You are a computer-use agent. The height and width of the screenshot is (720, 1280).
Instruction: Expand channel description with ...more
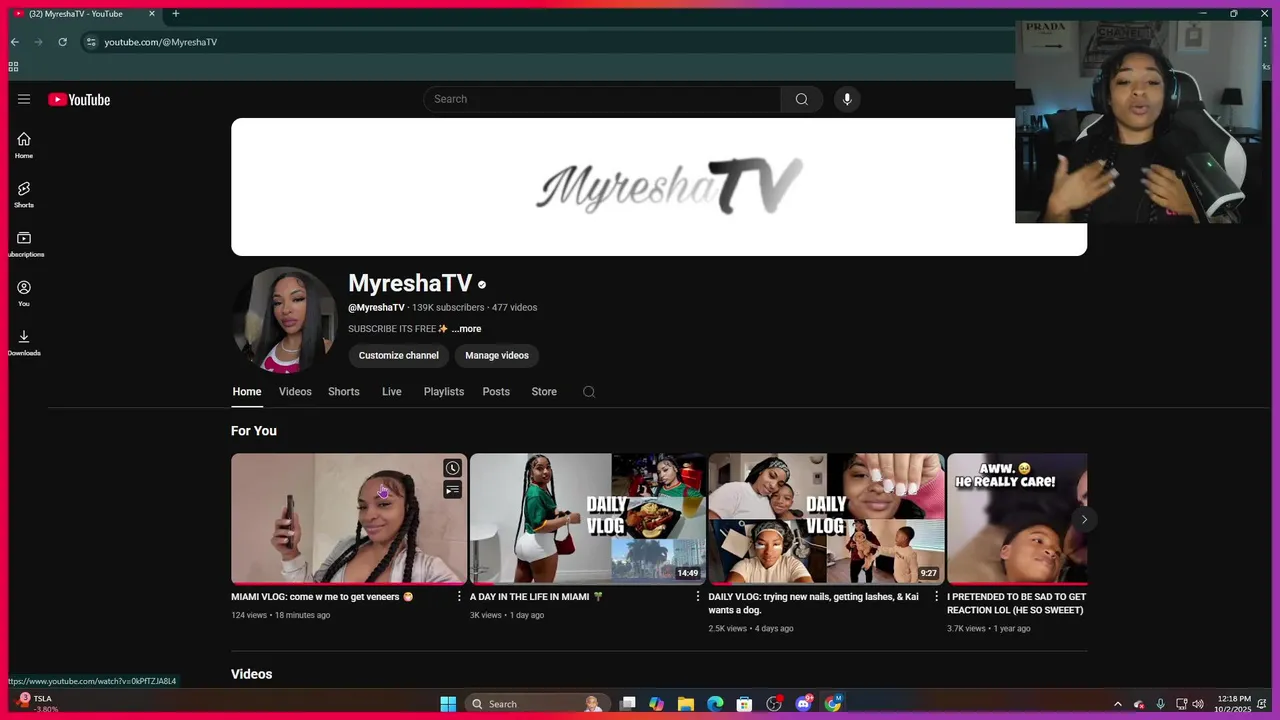tap(466, 329)
